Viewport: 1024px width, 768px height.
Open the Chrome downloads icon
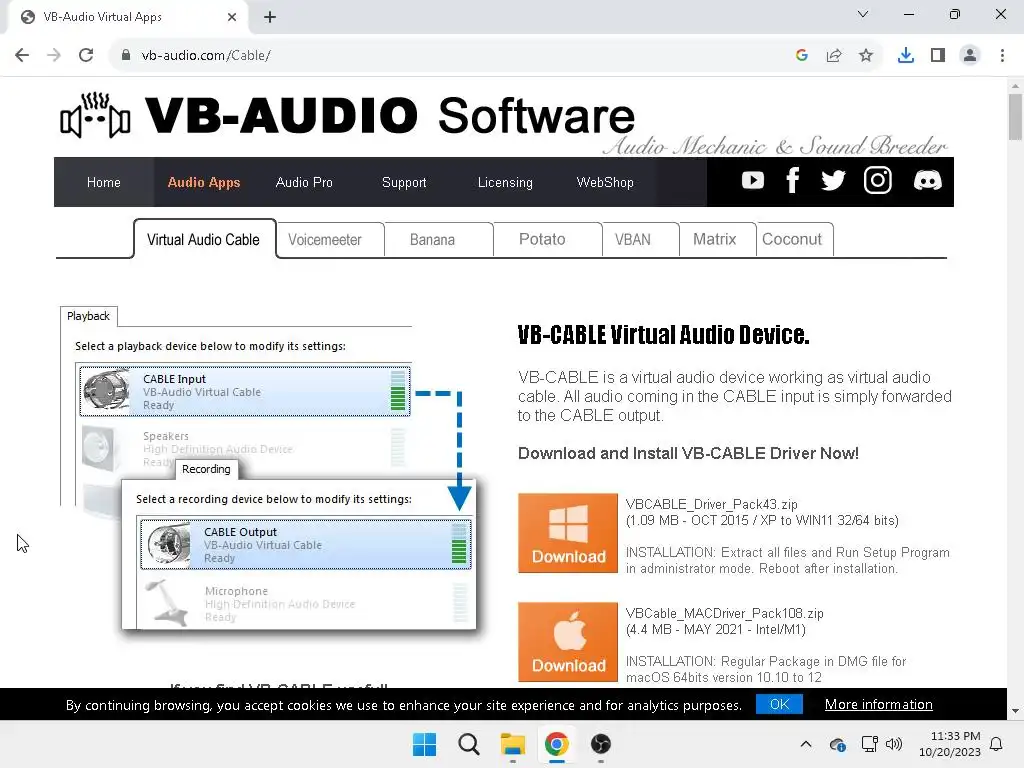click(x=906, y=55)
